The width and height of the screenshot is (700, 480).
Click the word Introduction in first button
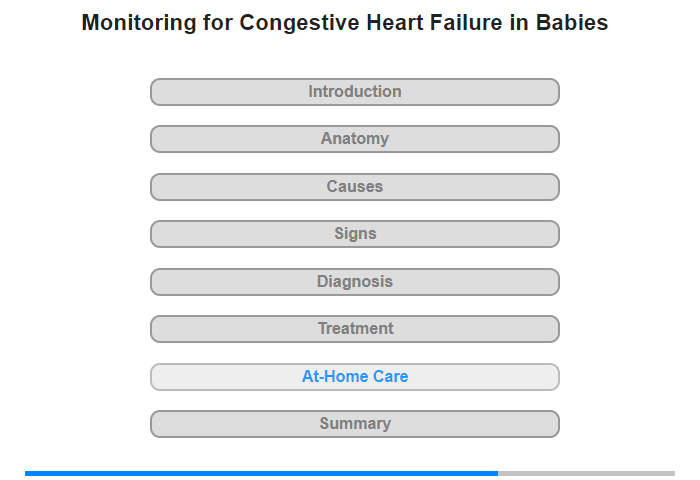pyautogui.click(x=355, y=92)
